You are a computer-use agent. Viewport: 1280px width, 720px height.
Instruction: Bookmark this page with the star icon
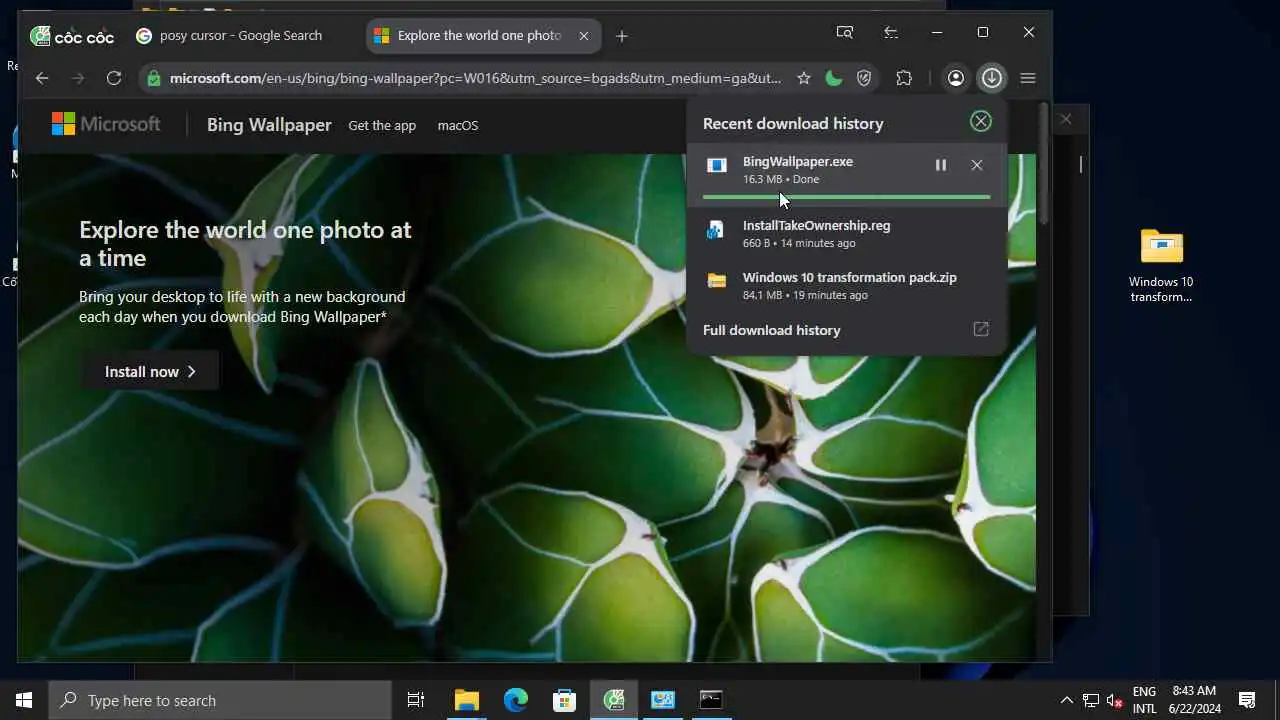coord(804,78)
